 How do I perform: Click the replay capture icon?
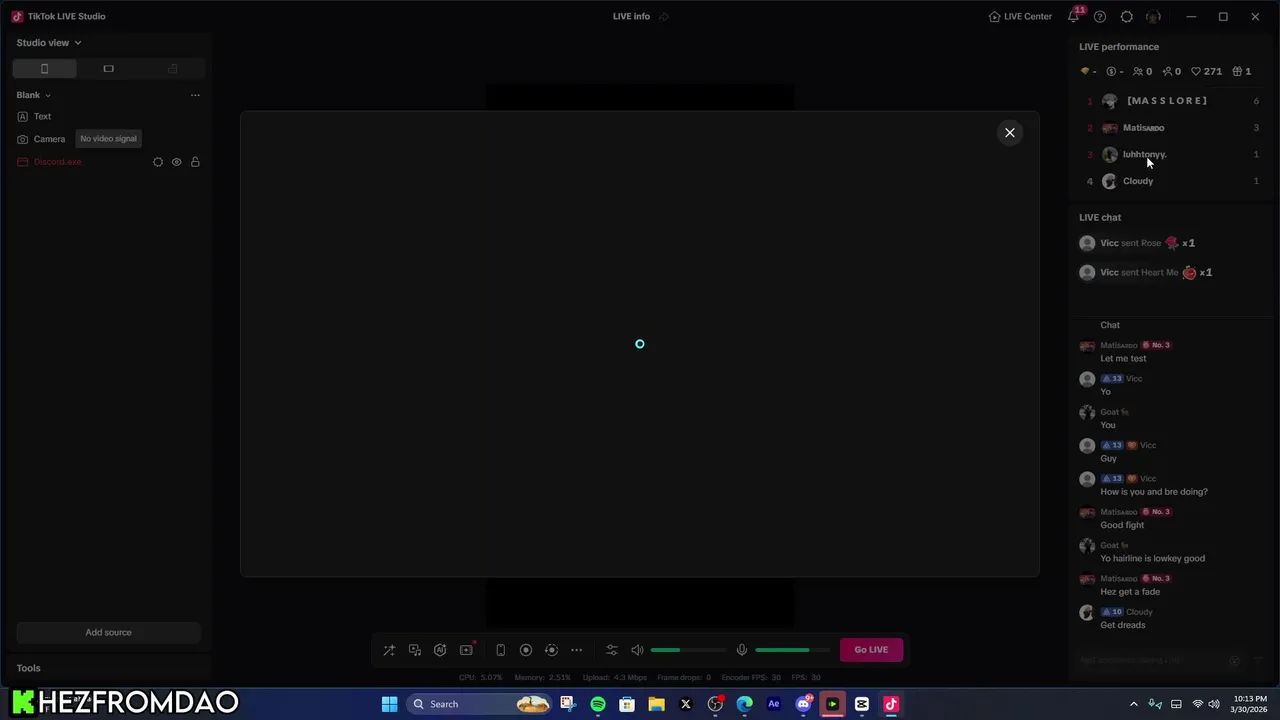point(551,650)
